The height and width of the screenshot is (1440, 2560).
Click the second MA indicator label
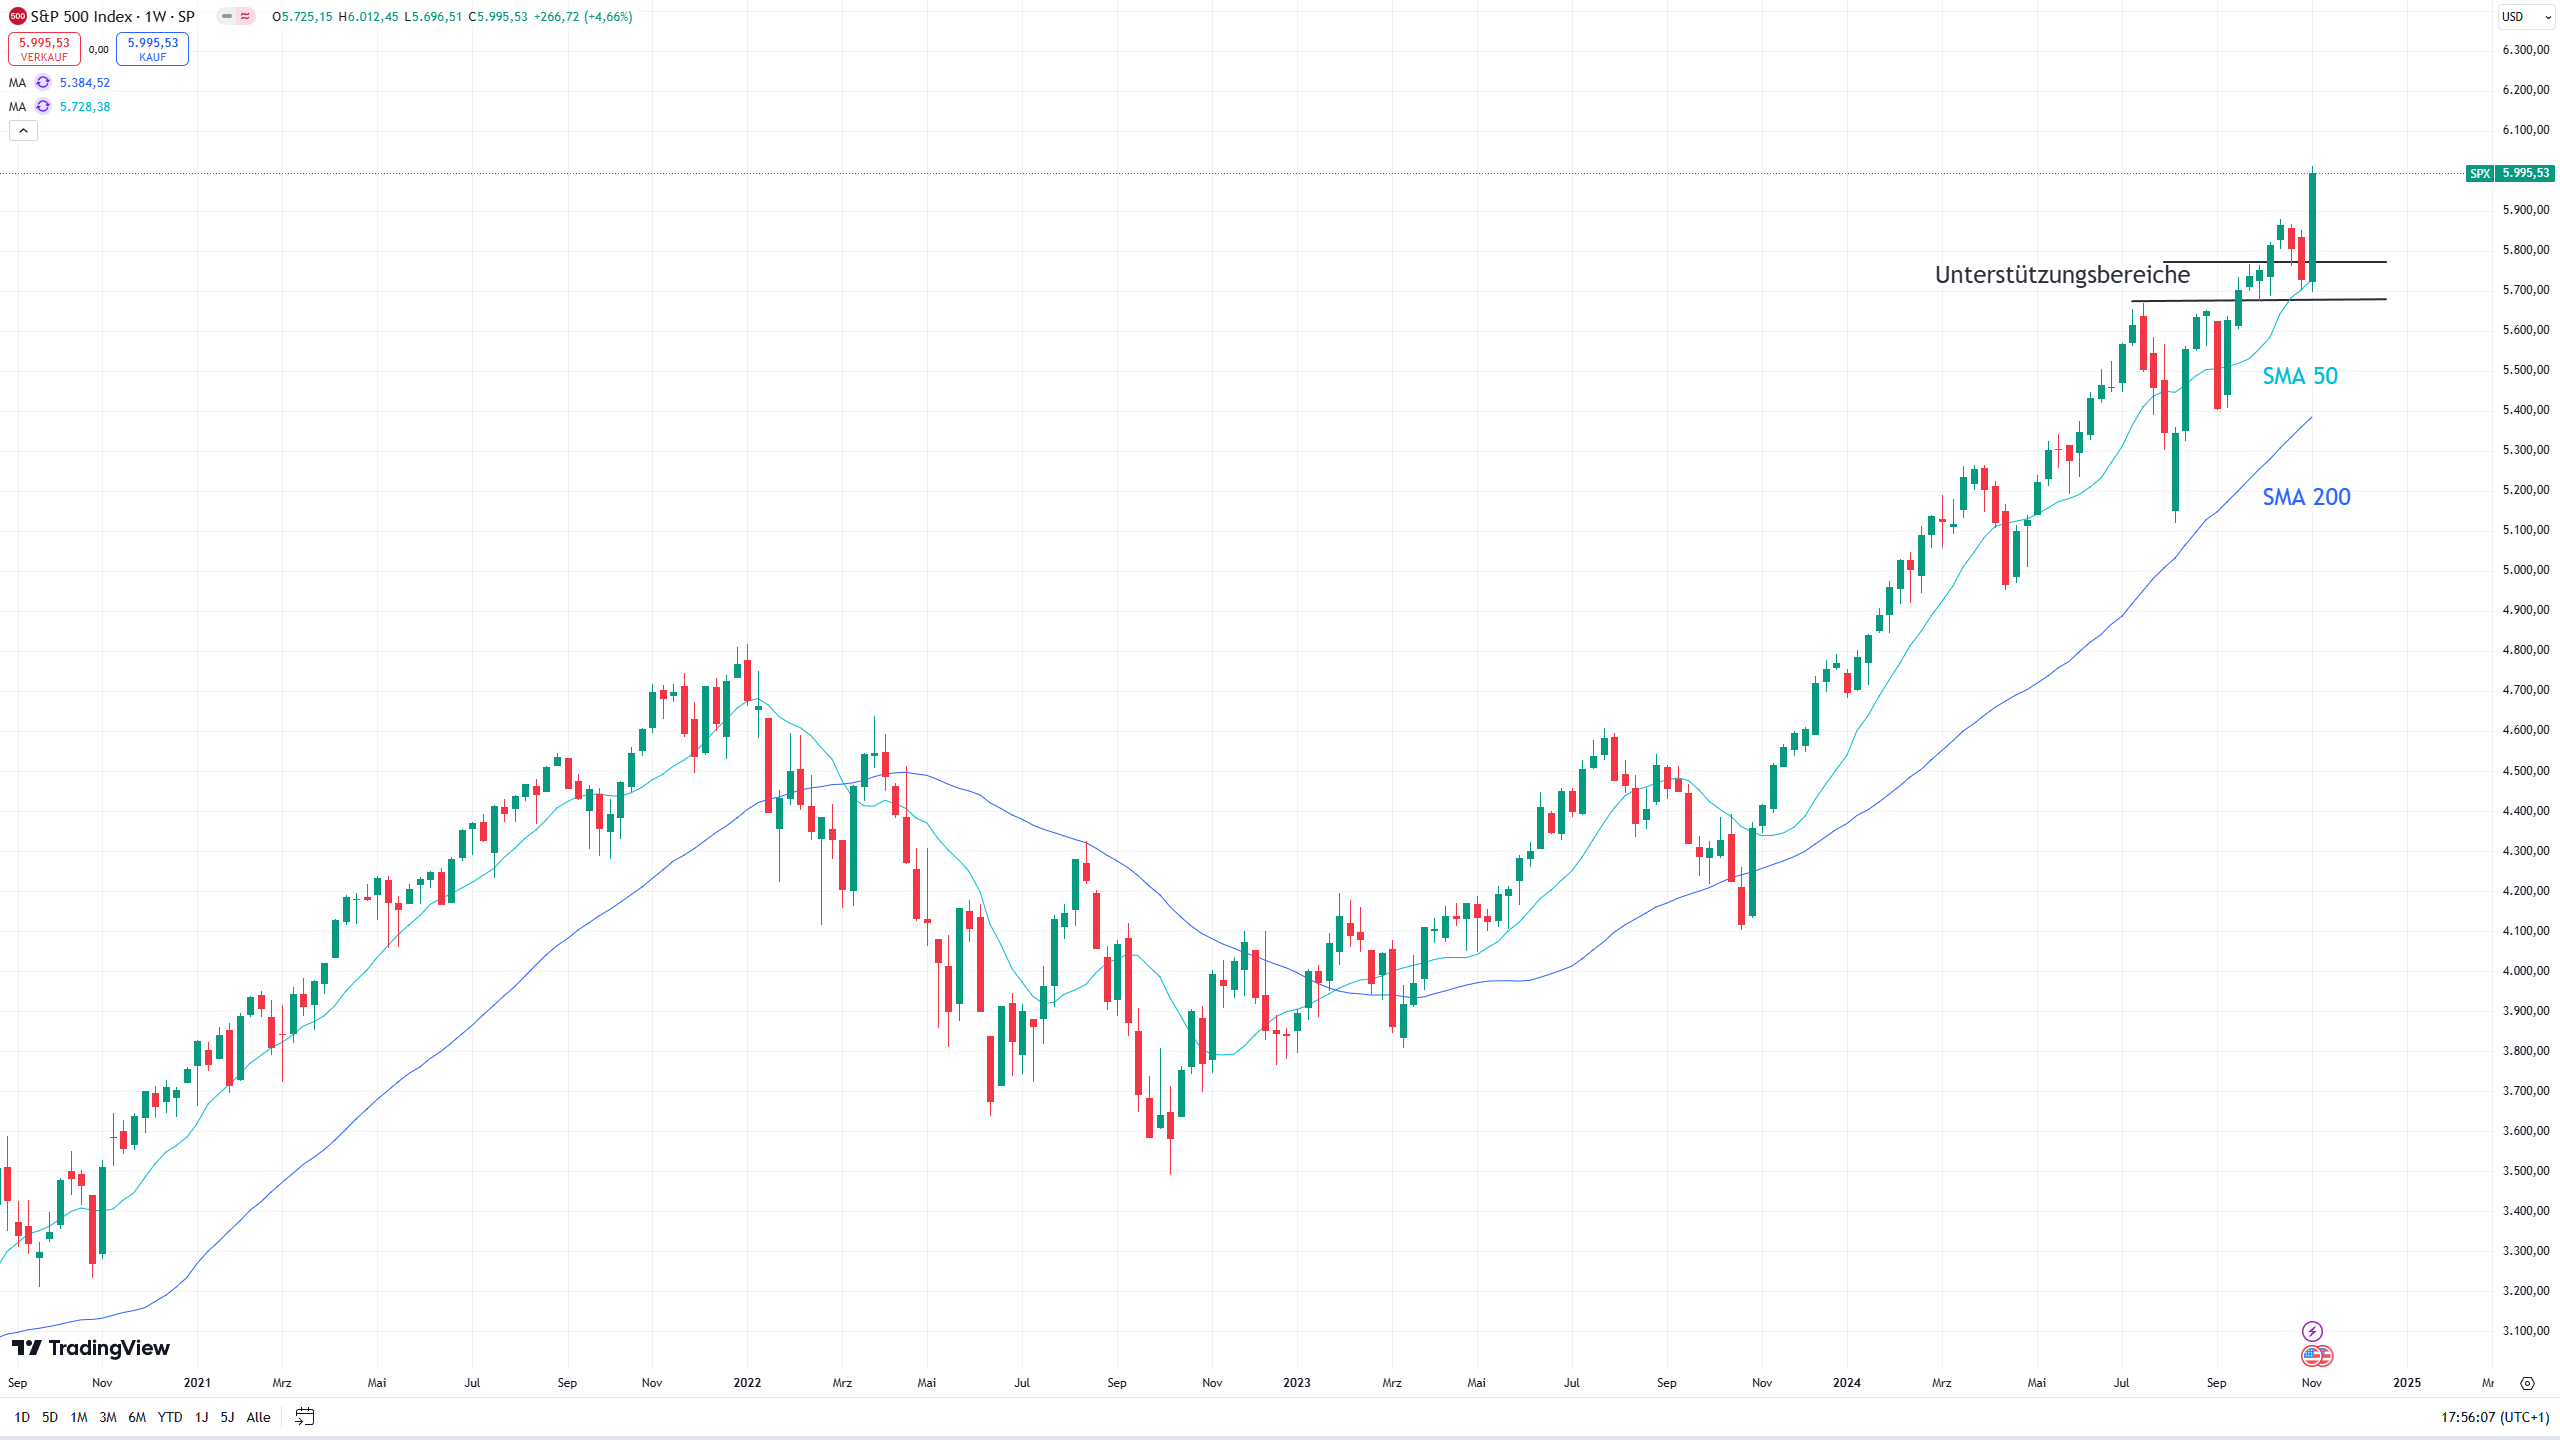[17, 107]
